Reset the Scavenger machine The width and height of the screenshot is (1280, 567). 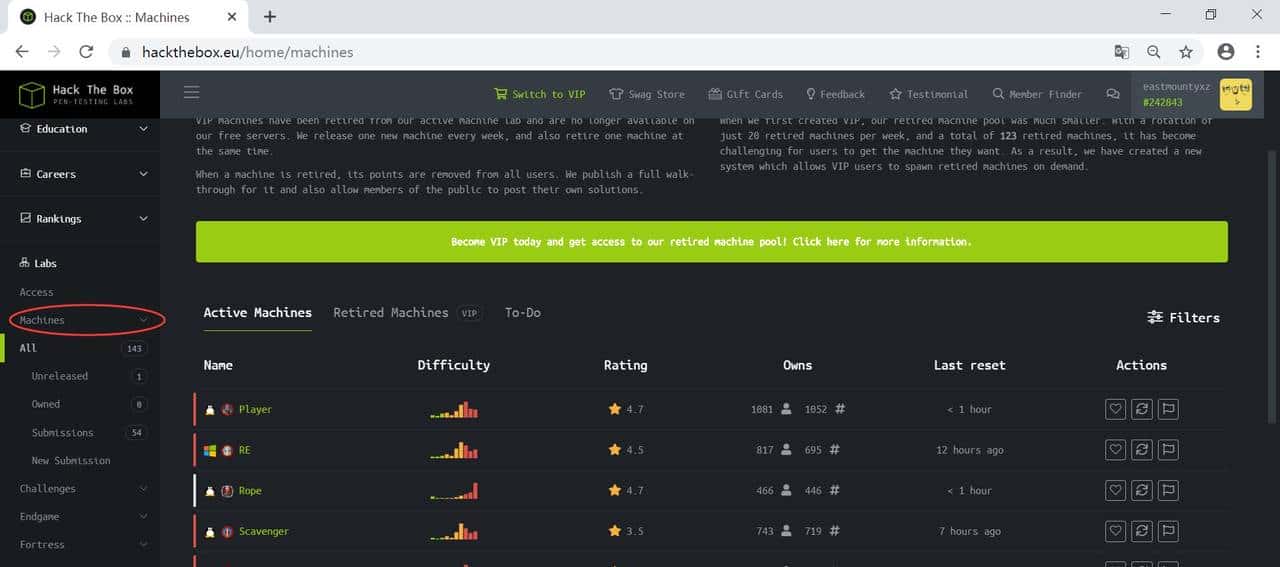[1141, 531]
